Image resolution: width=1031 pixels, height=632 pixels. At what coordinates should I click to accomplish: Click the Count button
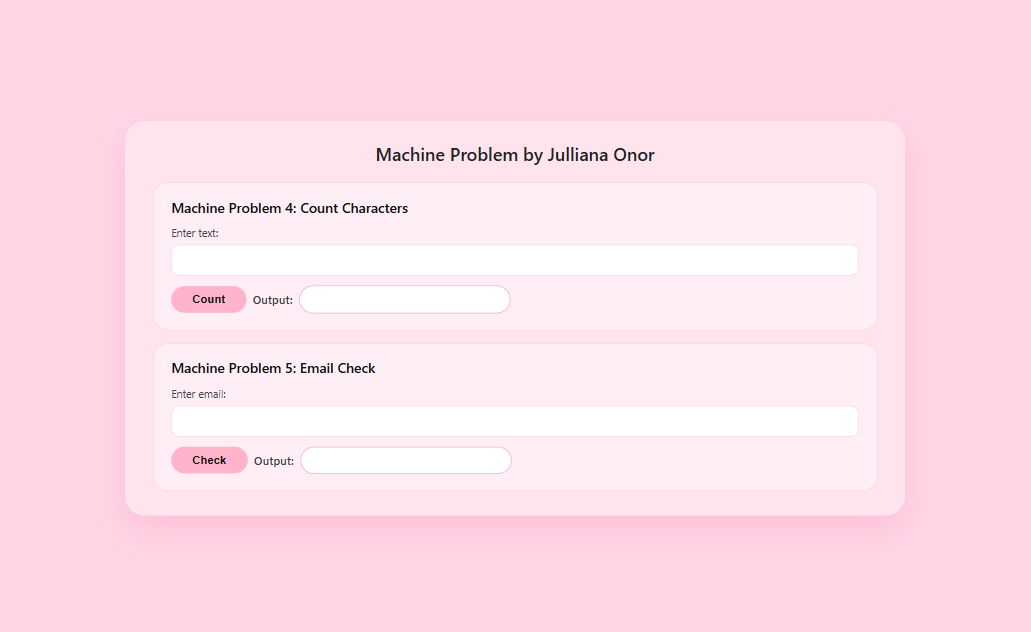(x=208, y=299)
